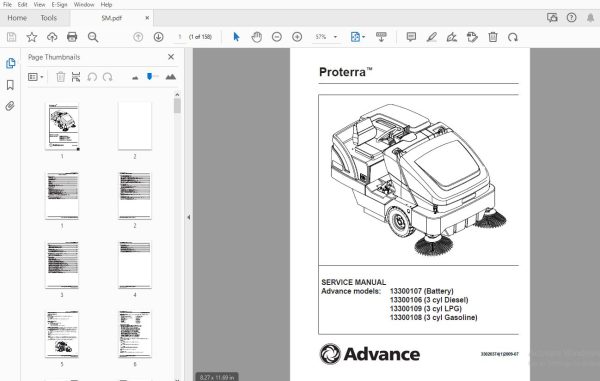
Task: Open the Bookmarks sidebar panel
Action: point(10,85)
